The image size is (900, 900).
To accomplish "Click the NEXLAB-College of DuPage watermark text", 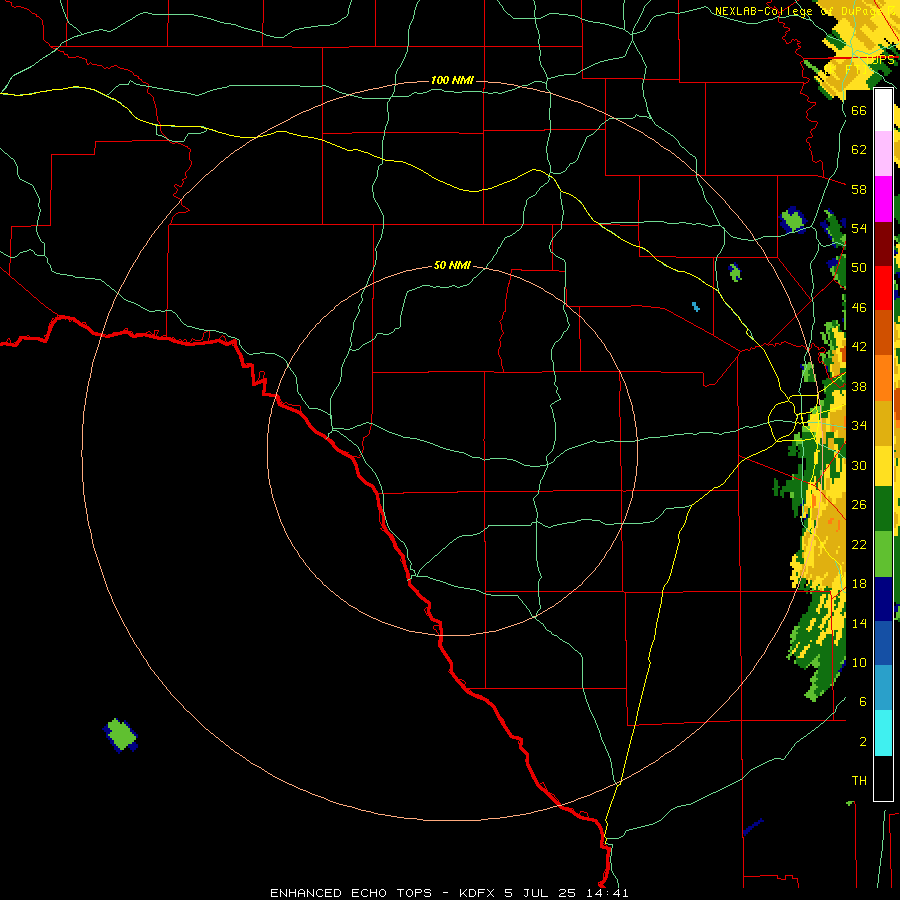I will (804, 11).
